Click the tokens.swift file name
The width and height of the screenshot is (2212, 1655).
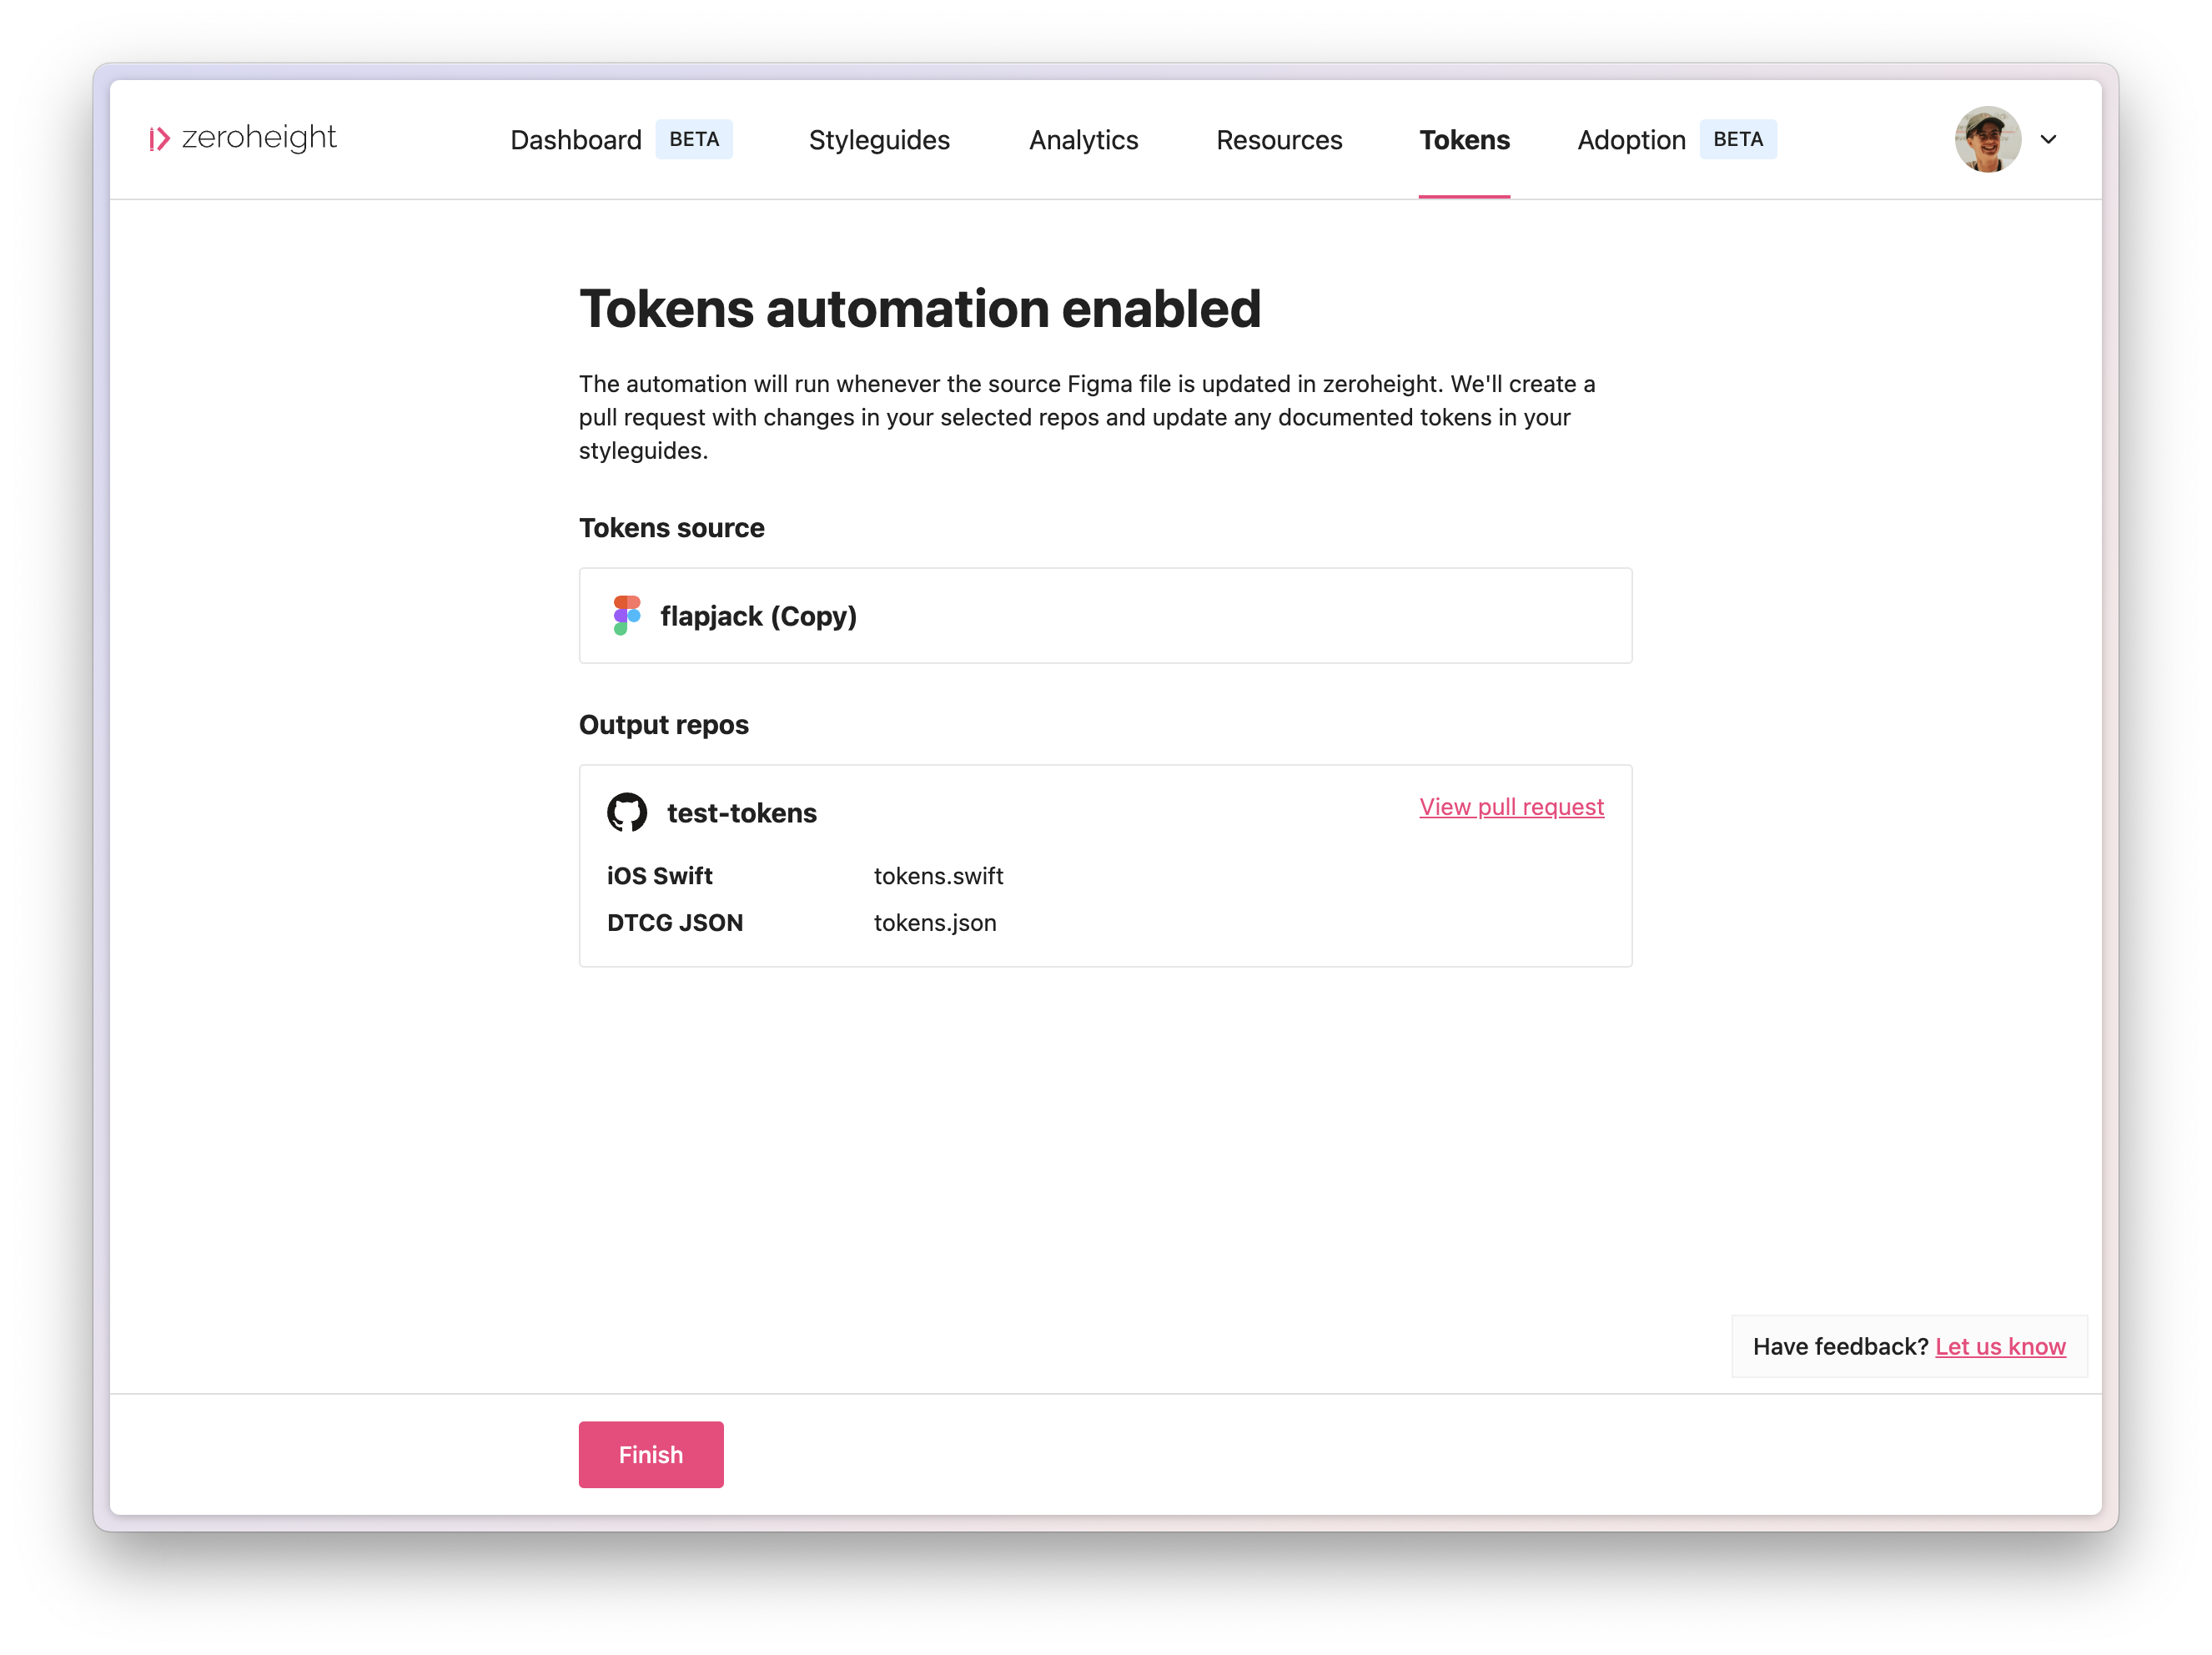[x=938, y=876]
